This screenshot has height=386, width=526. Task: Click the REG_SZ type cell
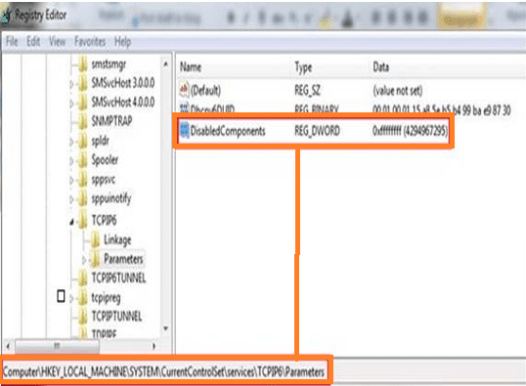(x=307, y=90)
